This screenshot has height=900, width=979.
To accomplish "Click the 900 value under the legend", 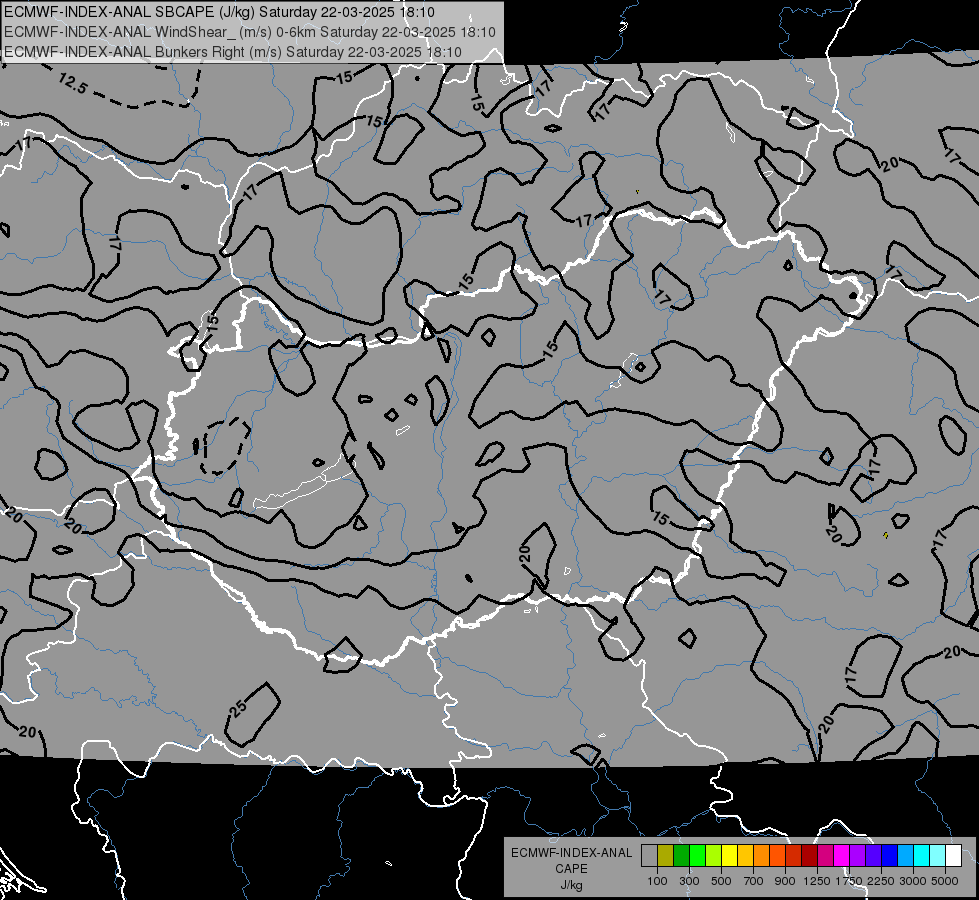I will point(785,881).
